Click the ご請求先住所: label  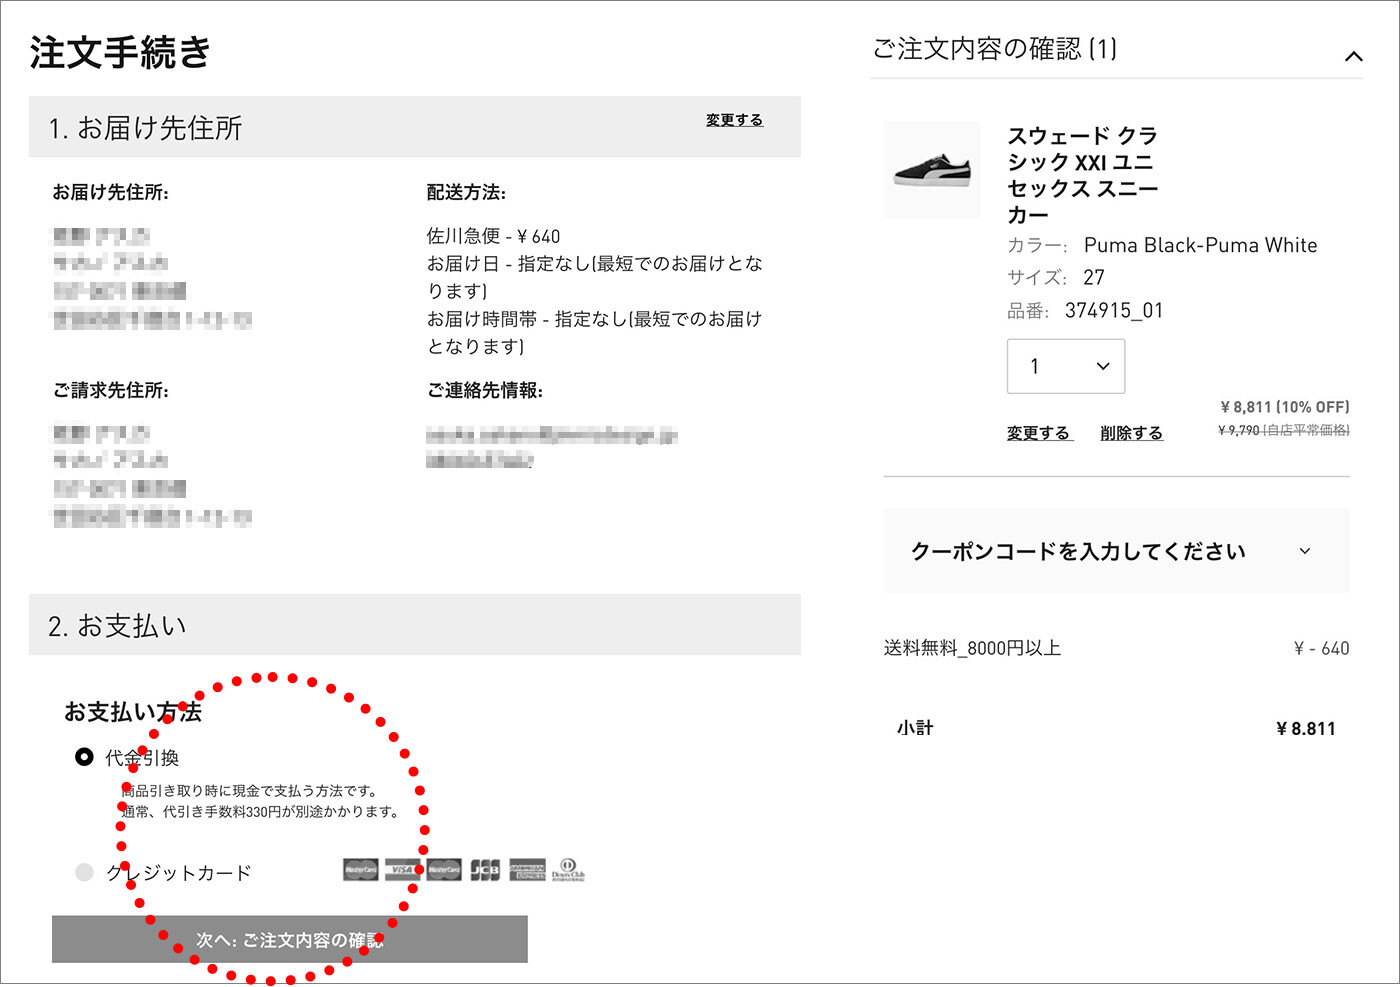pyautogui.click(x=110, y=390)
